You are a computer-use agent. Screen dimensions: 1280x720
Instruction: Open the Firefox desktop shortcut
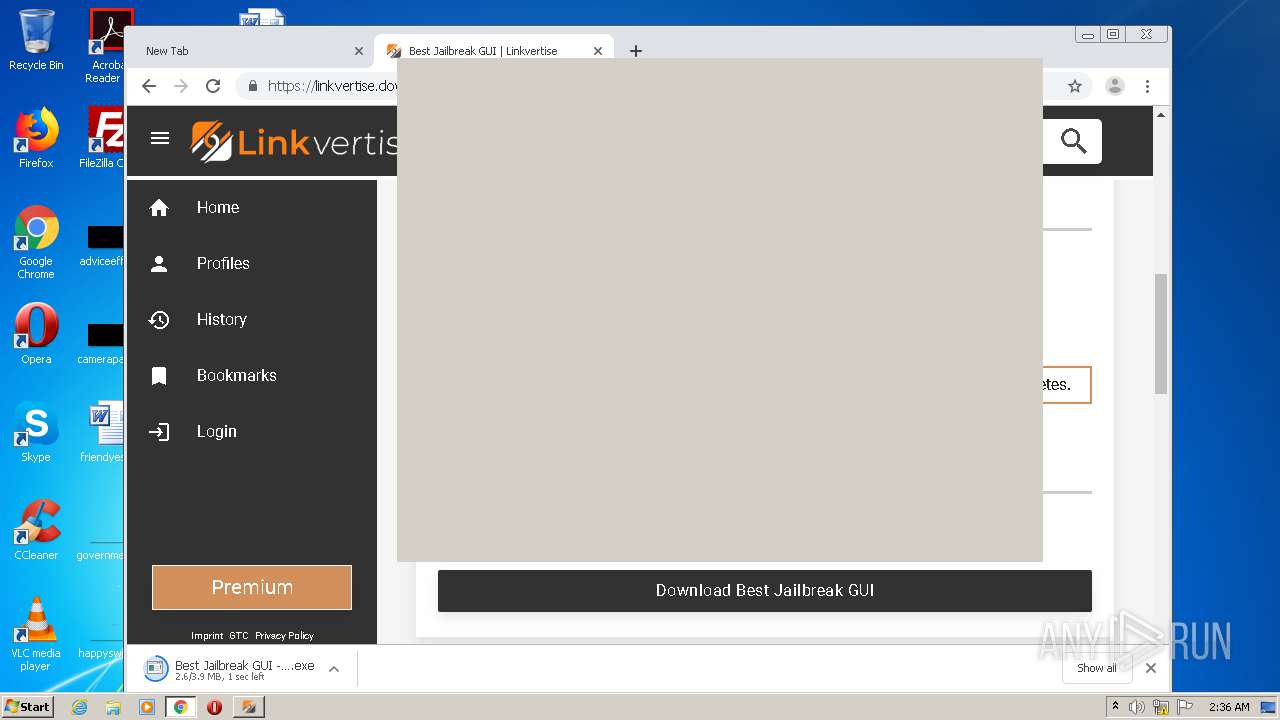tap(36, 138)
